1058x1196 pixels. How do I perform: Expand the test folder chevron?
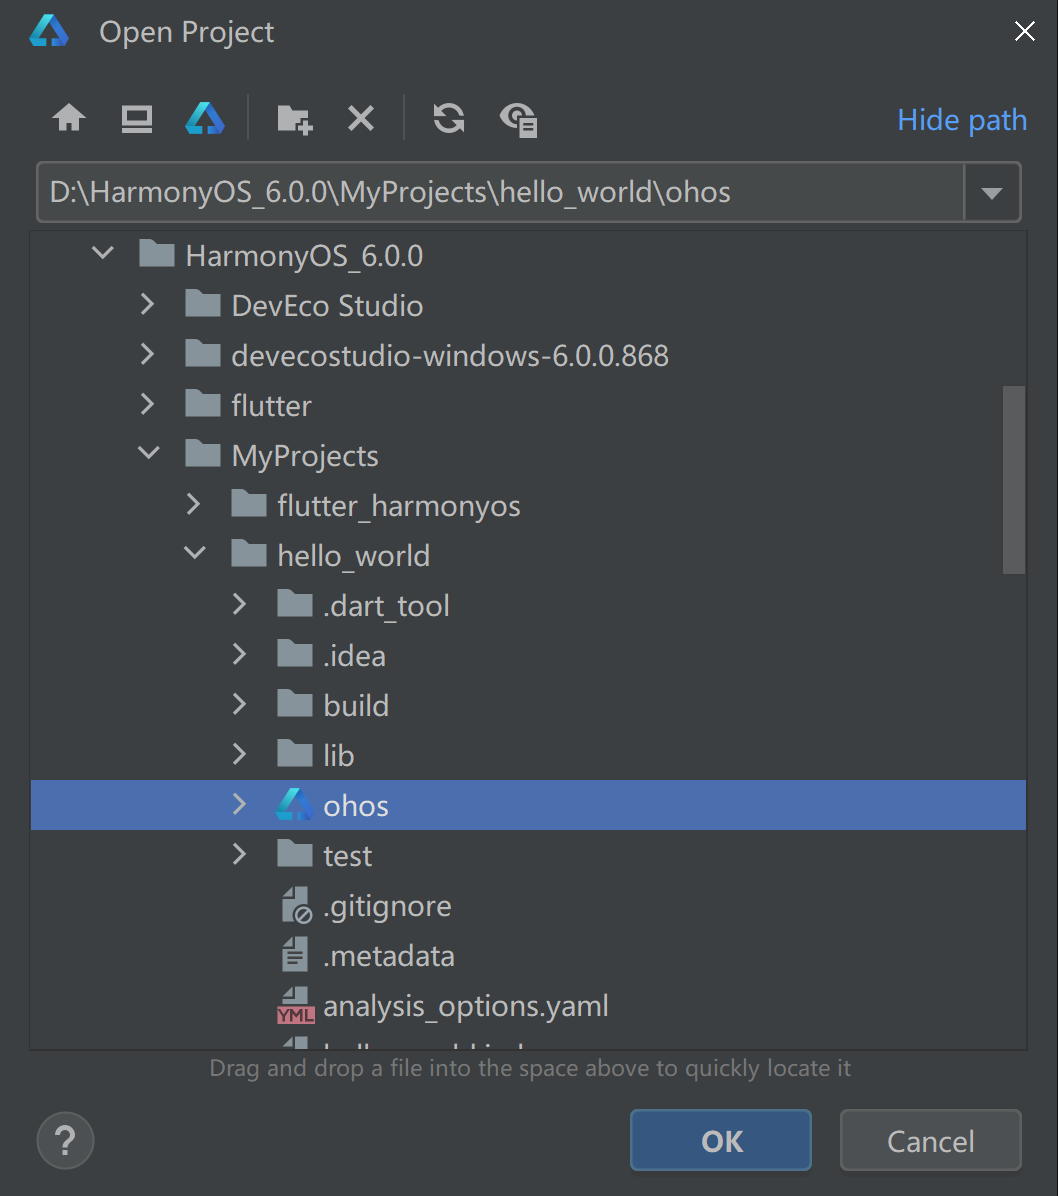point(240,854)
